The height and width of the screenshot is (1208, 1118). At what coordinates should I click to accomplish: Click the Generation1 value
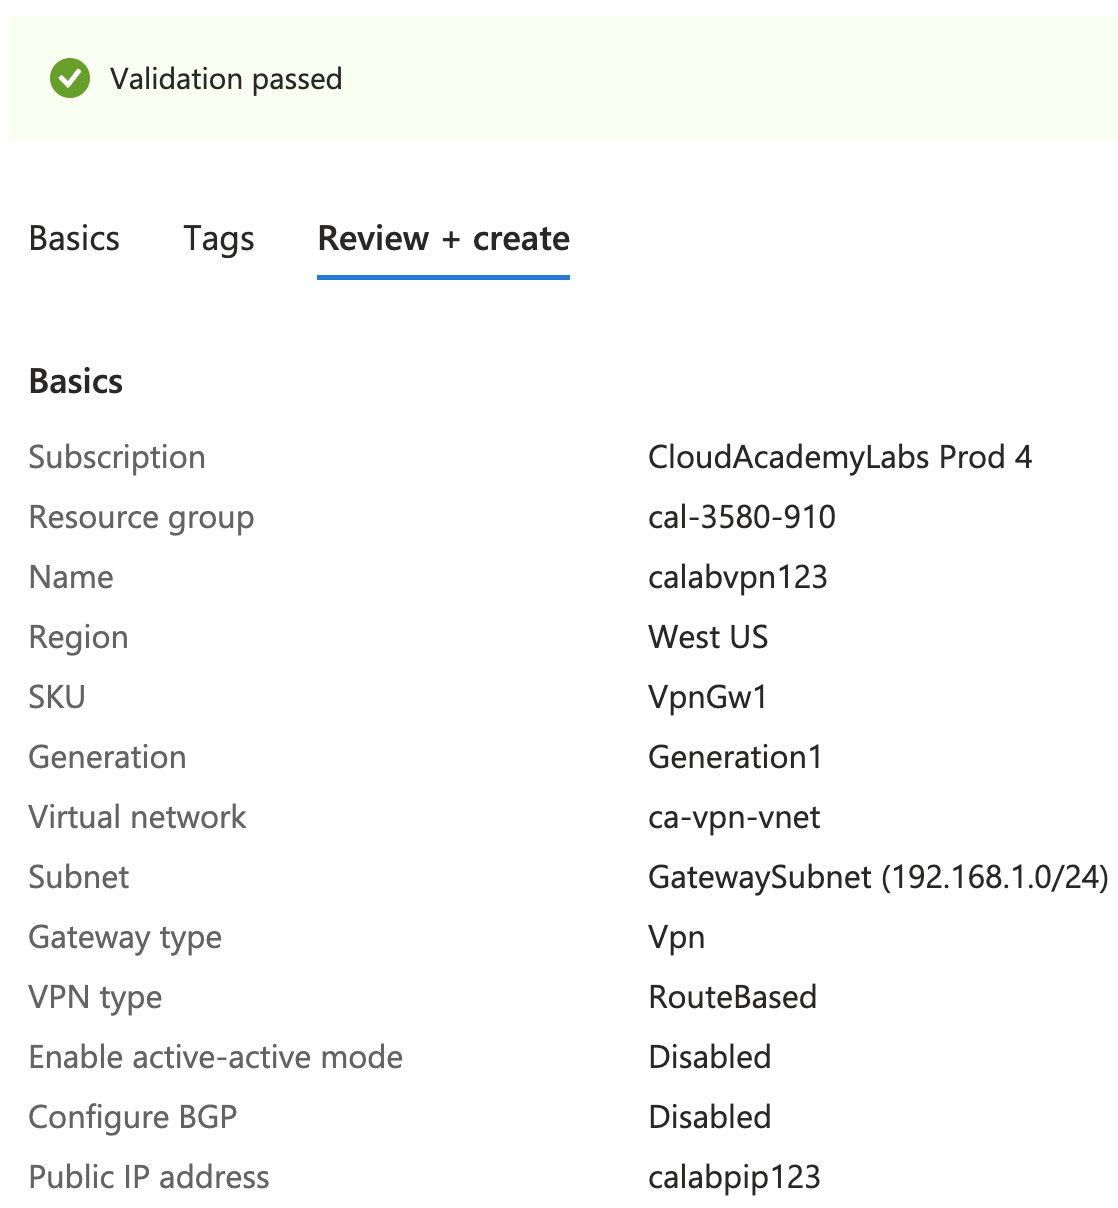tap(734, 757)
